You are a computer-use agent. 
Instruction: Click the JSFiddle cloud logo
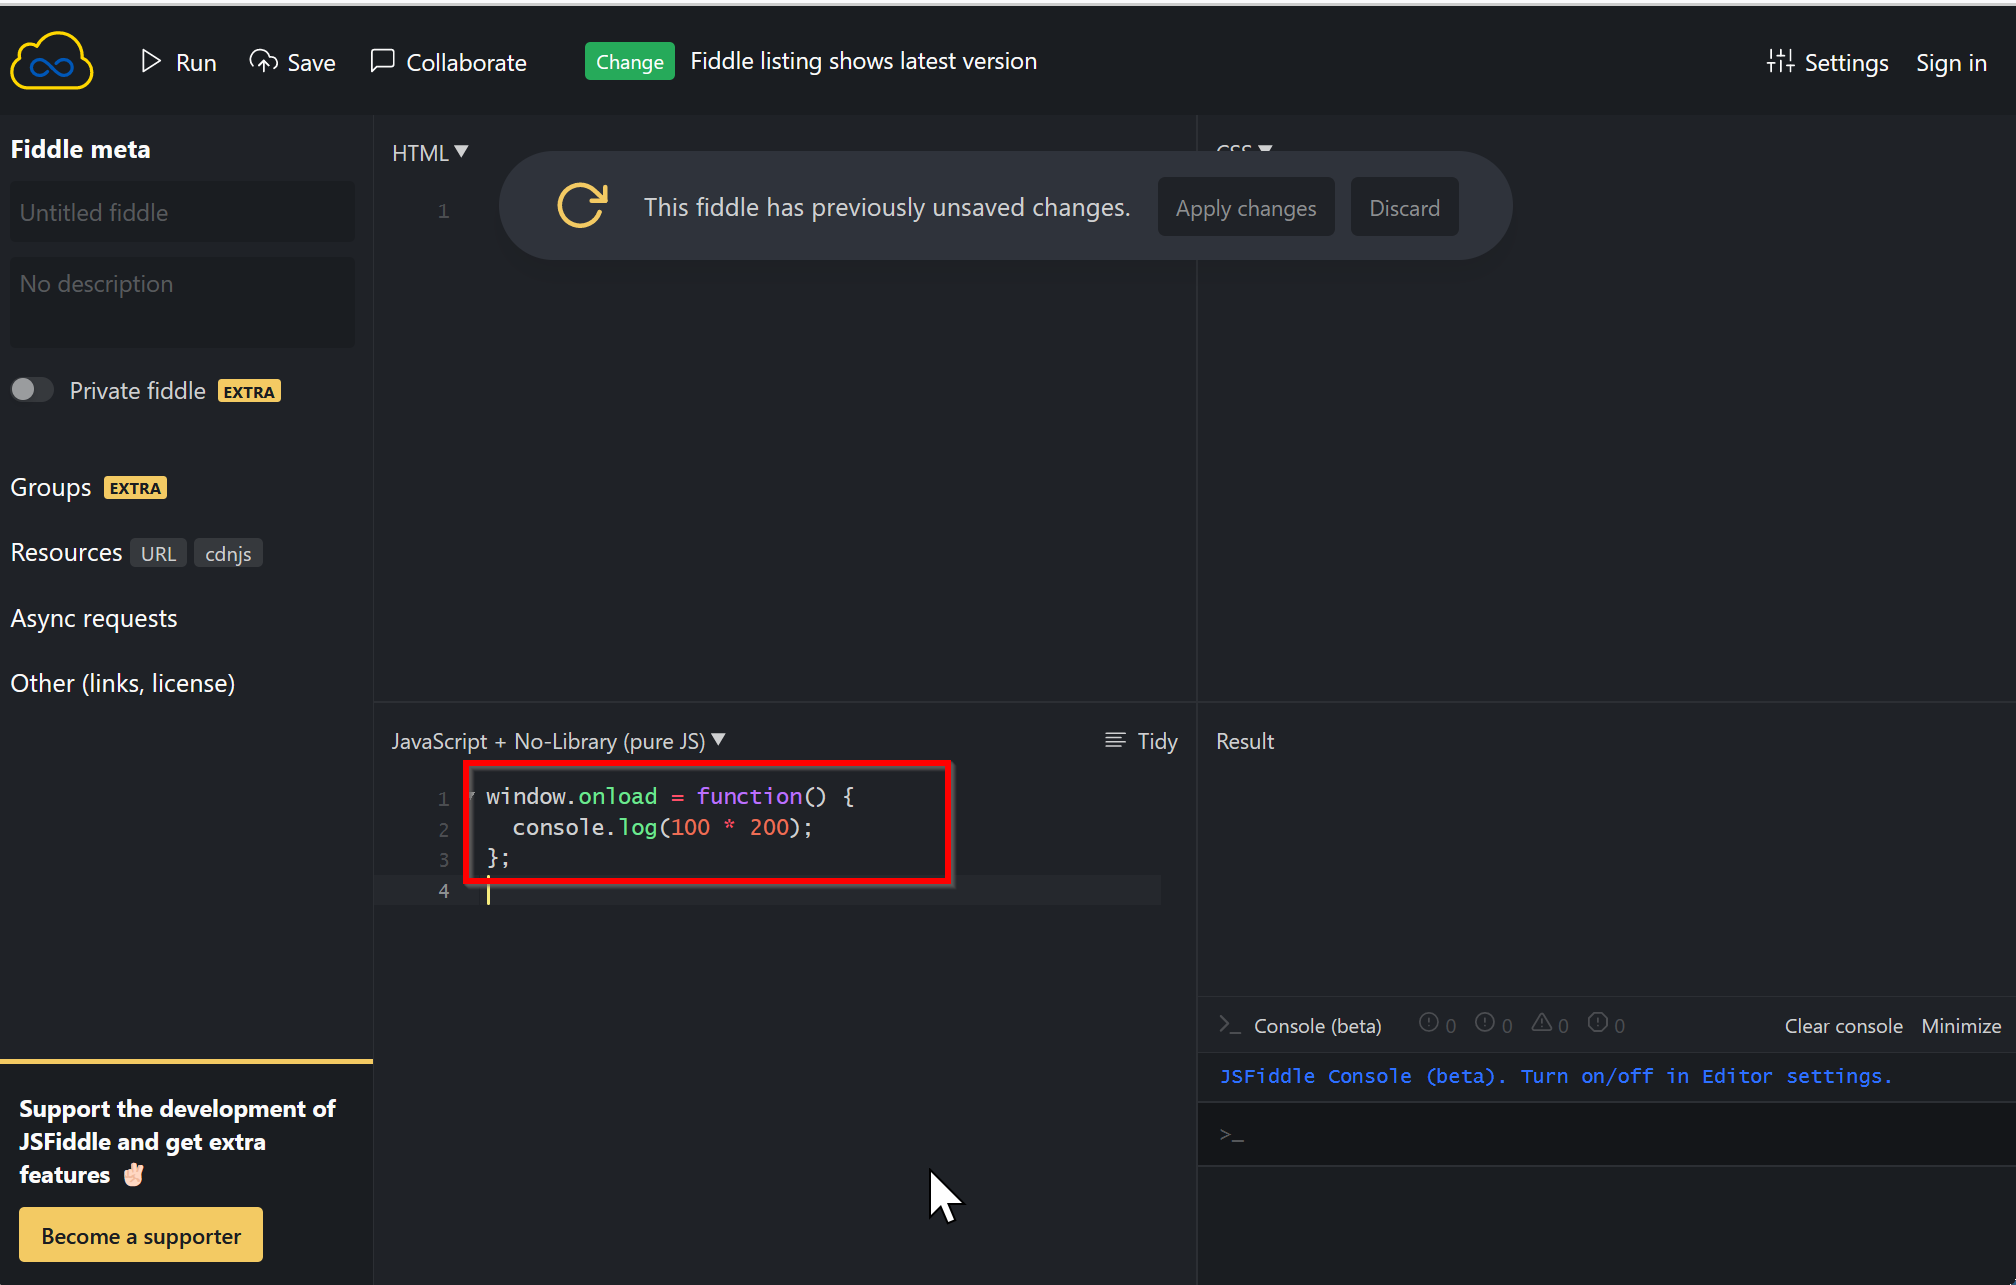(x=52, y=61)
